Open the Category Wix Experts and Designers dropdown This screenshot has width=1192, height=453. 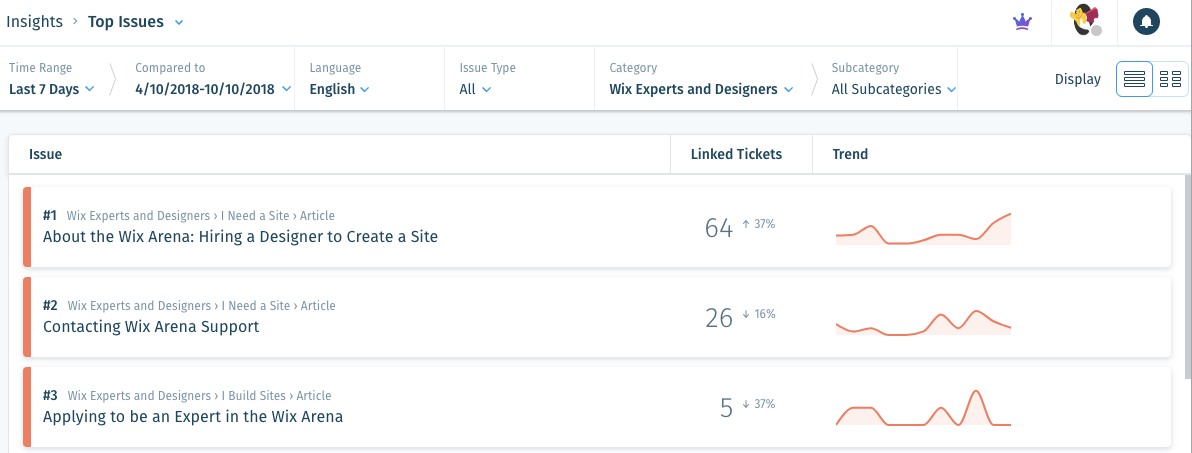coord(701,89)
